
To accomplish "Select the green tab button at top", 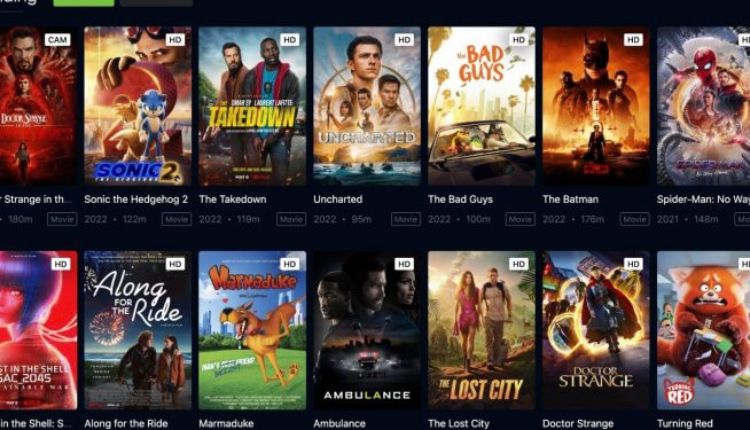I will [x=84, y=3].
